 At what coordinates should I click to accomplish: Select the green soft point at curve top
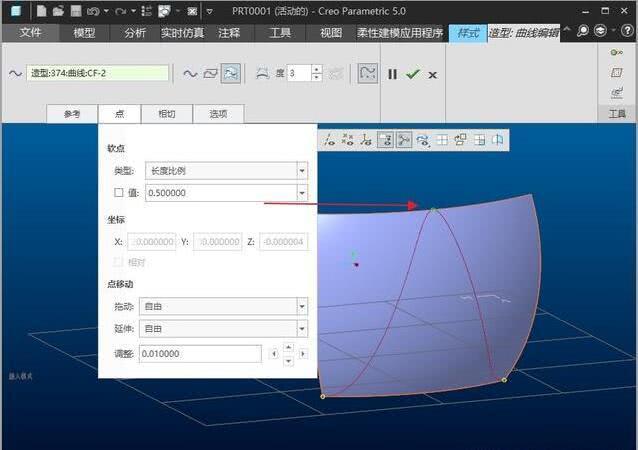tap(433, 210)
